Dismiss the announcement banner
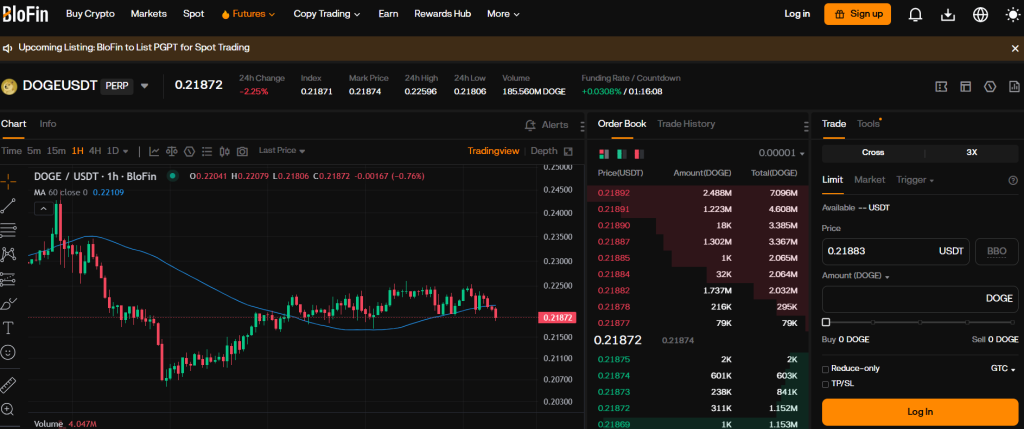The image size is (1024, 429). (x=1014, y=48)
